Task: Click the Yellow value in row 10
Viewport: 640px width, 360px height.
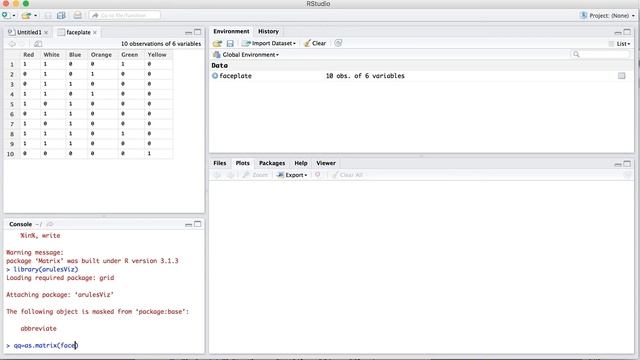Action: 149,153
